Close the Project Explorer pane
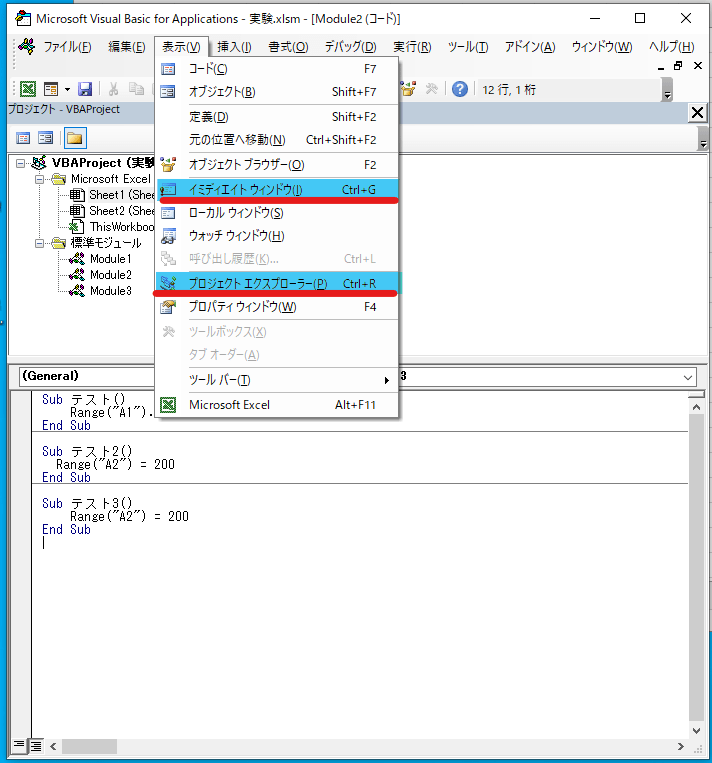This screenshot has height=763, width=712. [697, 113]
